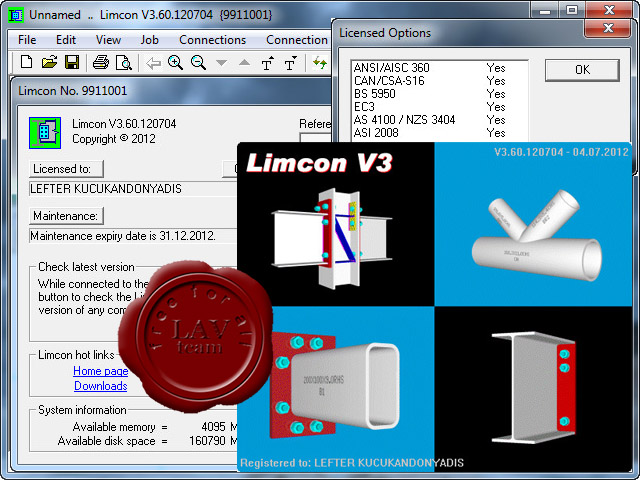Viewport: 640px width, 480px height.
Task: Click the maintenance expiry date field
Action: (133, 236)
